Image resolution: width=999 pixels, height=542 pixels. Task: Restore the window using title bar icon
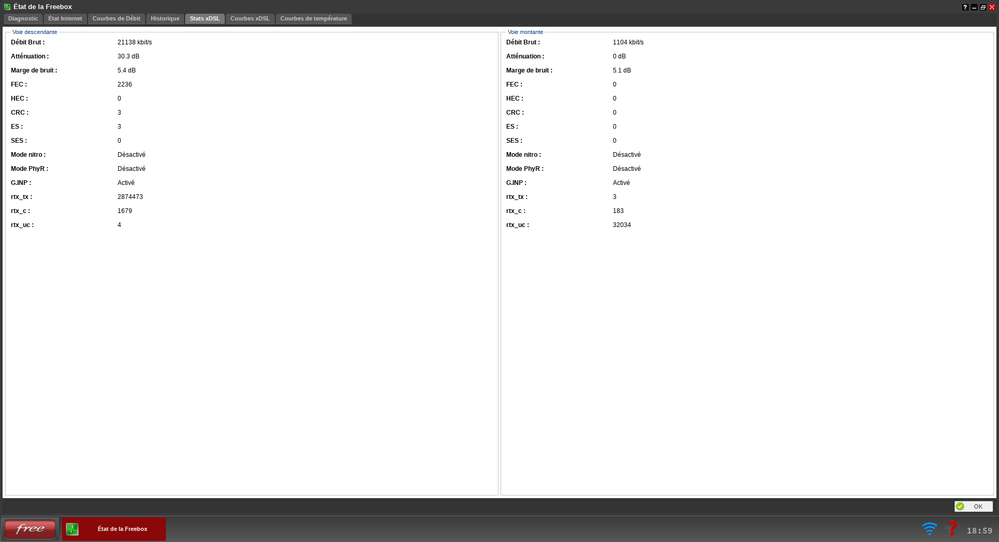(x=983, y=7)
